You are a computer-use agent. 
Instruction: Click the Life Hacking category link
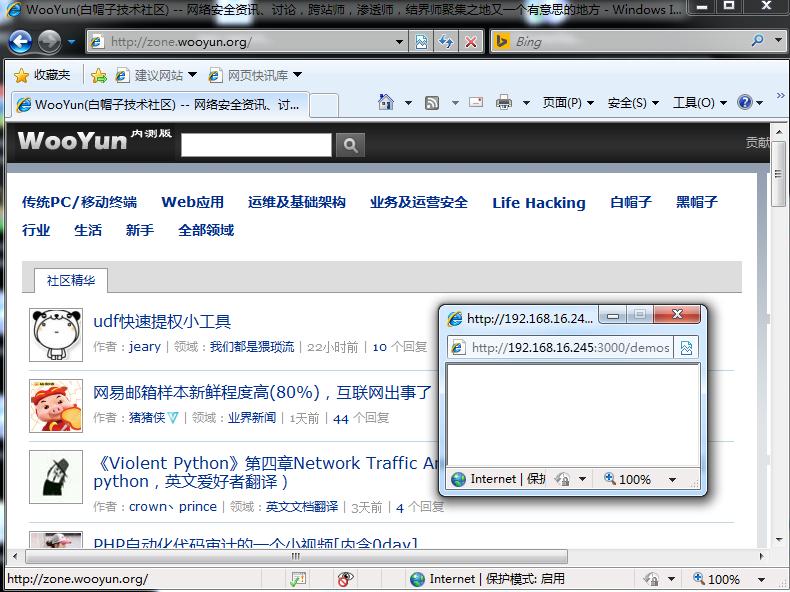pyautogui.click(x=538, y=203)
